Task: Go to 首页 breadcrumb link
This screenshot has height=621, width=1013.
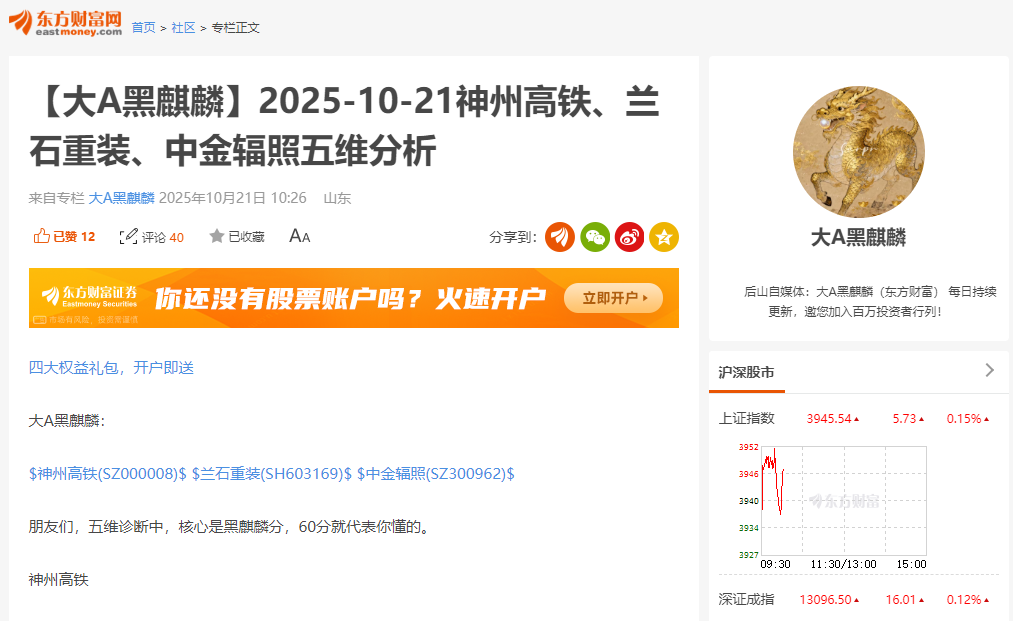Action: 143,28
